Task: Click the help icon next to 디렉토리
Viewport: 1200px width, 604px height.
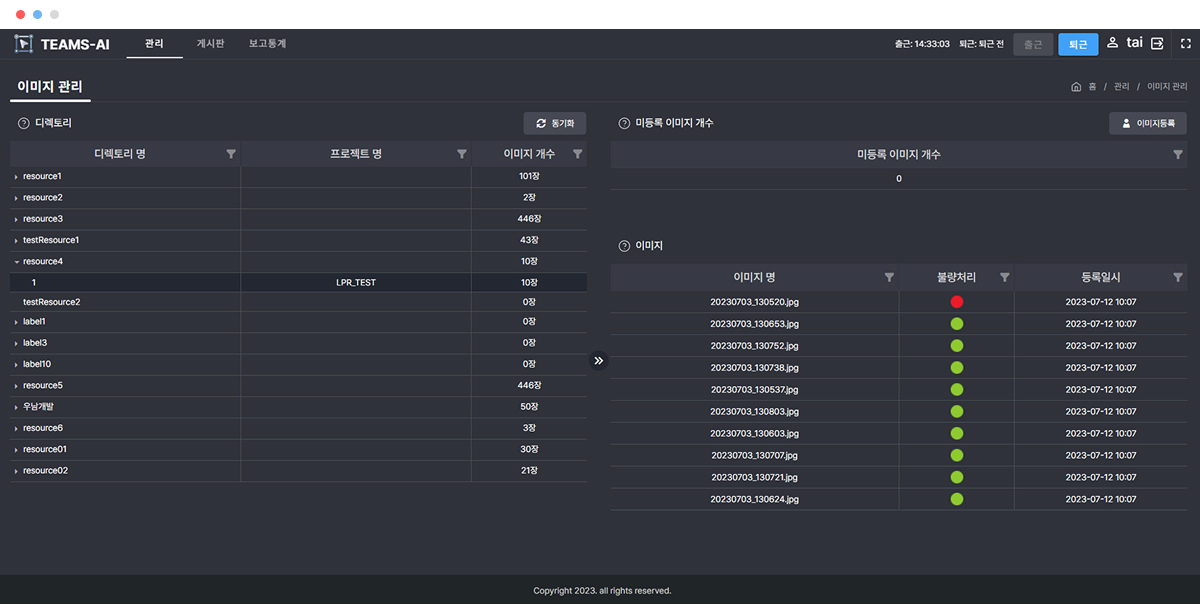Action: [21, 123]
